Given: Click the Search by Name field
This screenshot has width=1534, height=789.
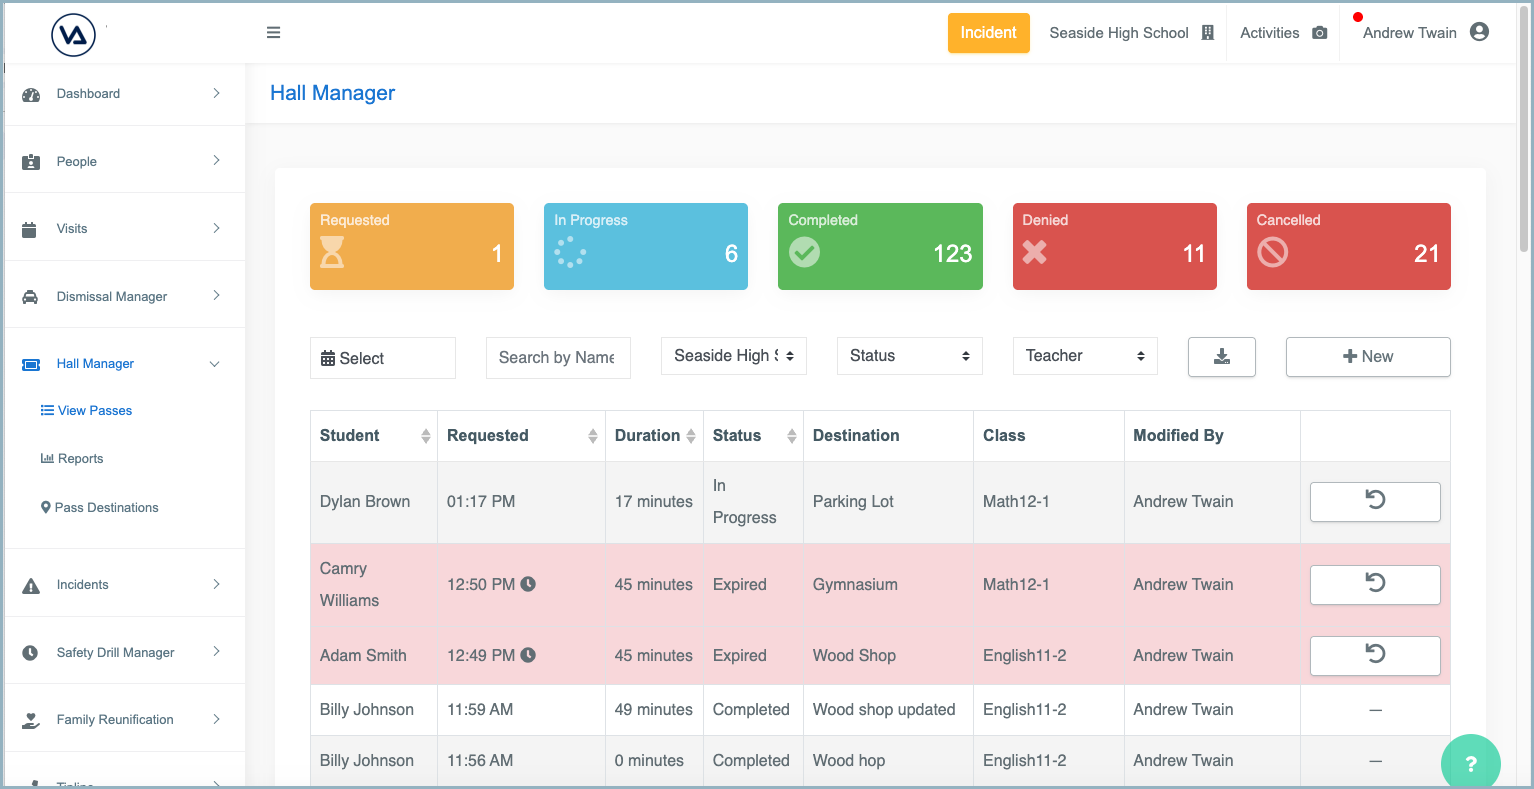Looking at the screenshot, I should [558, 358].
